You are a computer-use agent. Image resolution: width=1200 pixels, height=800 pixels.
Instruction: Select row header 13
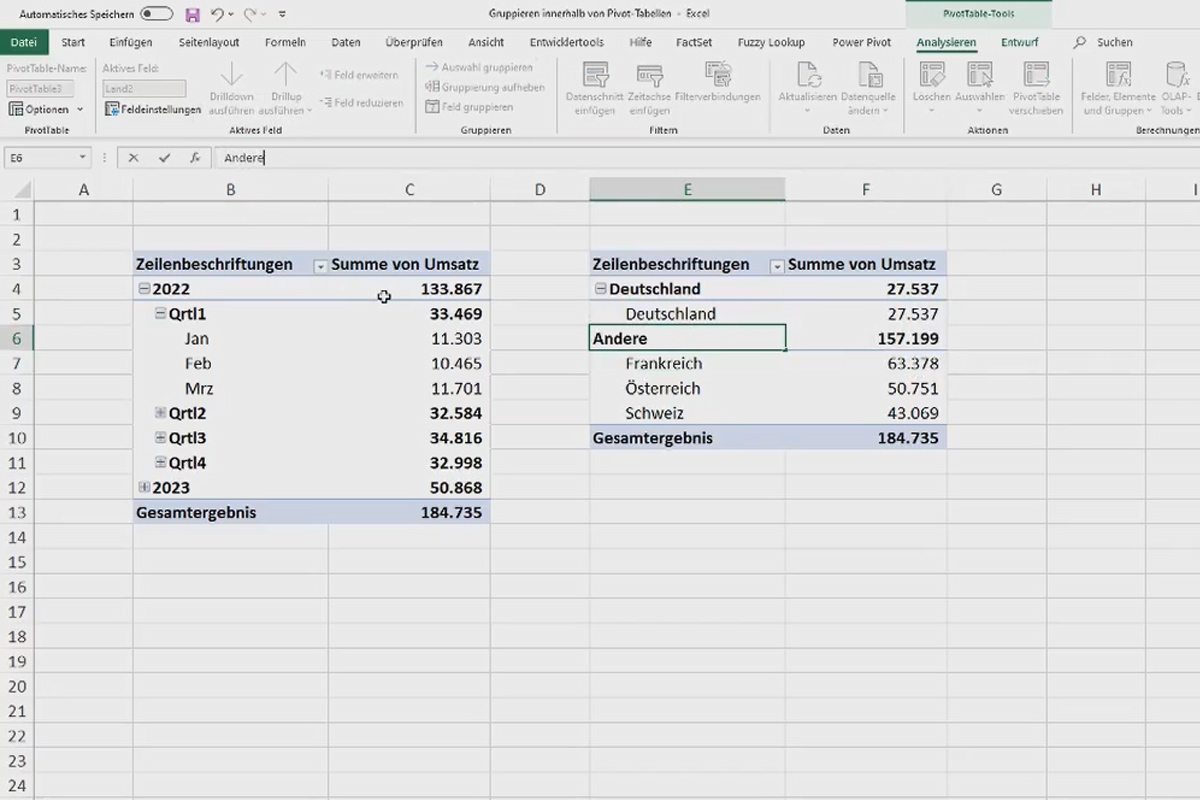[16, 513]
